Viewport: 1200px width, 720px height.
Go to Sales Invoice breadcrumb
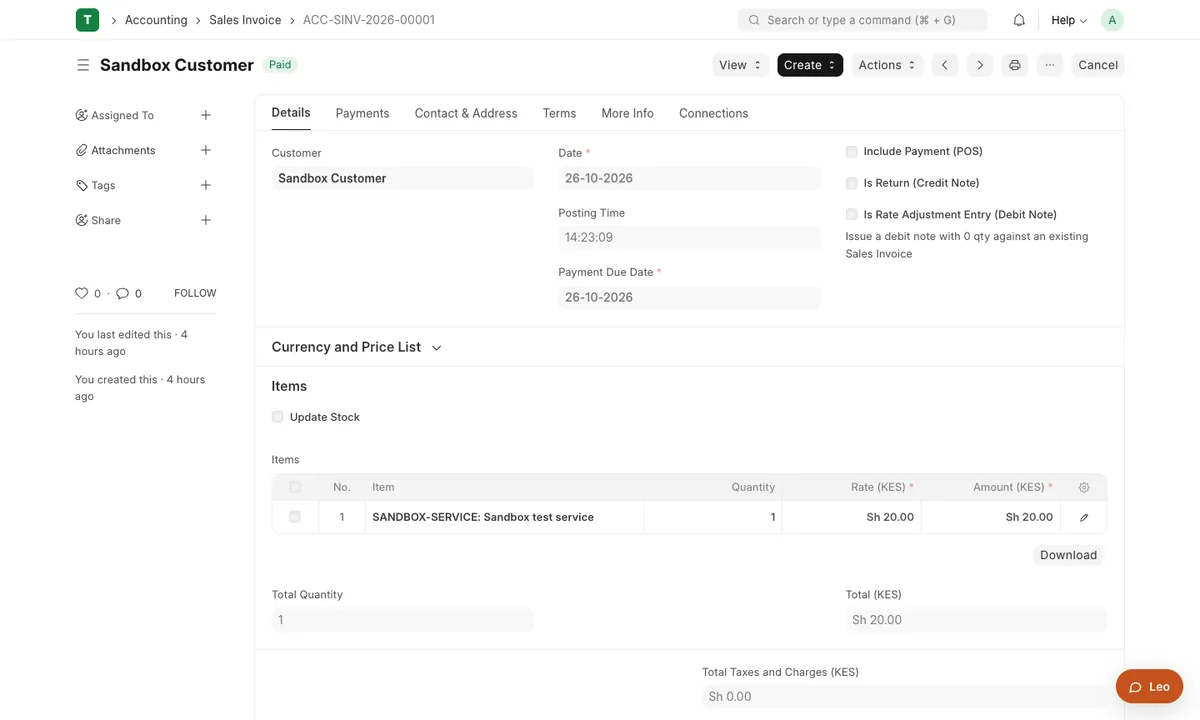click(245, 20)
